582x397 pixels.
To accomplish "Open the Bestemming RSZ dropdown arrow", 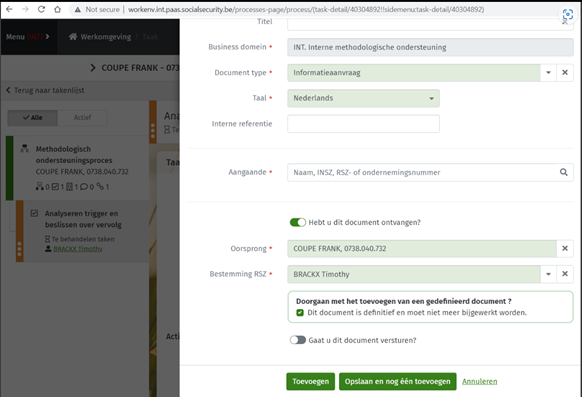I will click(x=548, y=274).
